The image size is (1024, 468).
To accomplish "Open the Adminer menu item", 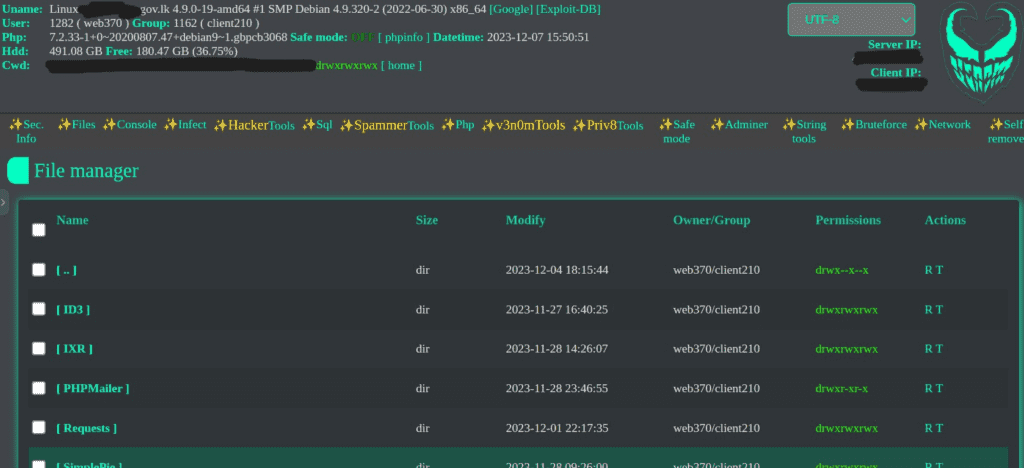I will [x=739, y=125].
